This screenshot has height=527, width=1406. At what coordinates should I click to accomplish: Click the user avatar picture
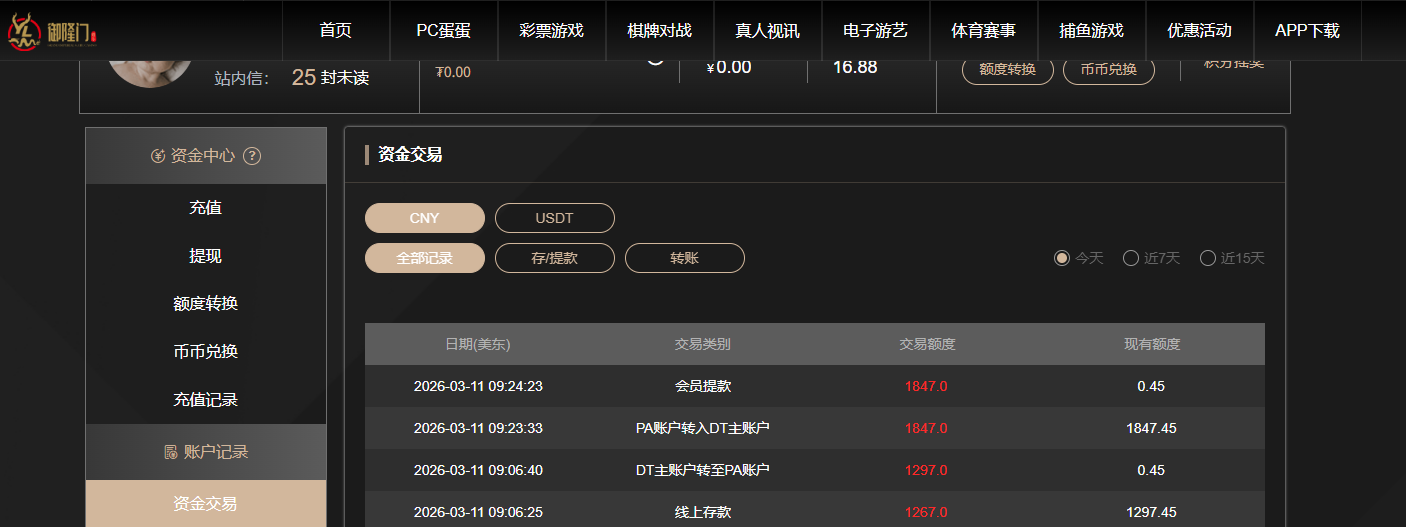(x=150, y=74)
